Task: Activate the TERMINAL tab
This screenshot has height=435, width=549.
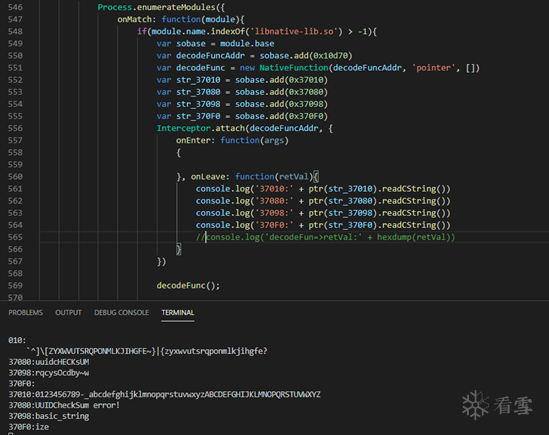Action: (178, 312)
